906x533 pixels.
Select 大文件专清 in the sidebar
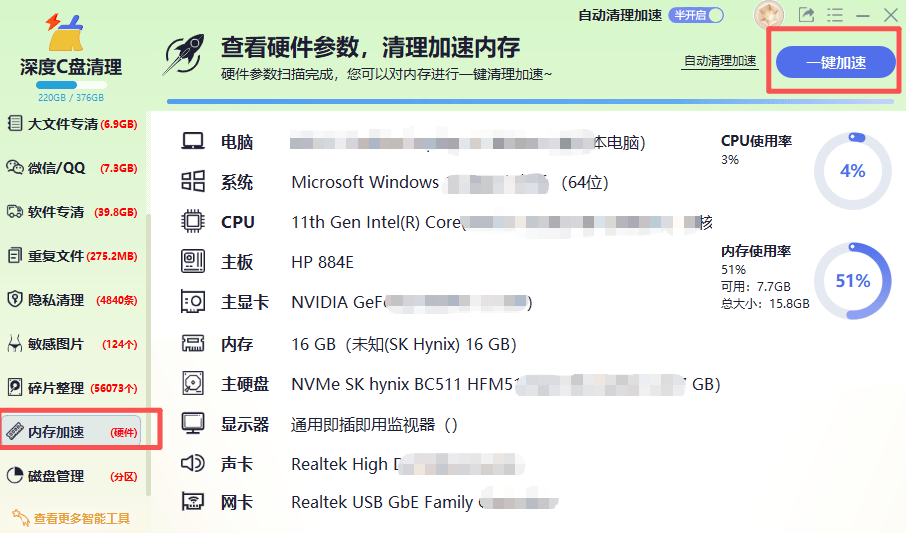[x=72, y=124]
